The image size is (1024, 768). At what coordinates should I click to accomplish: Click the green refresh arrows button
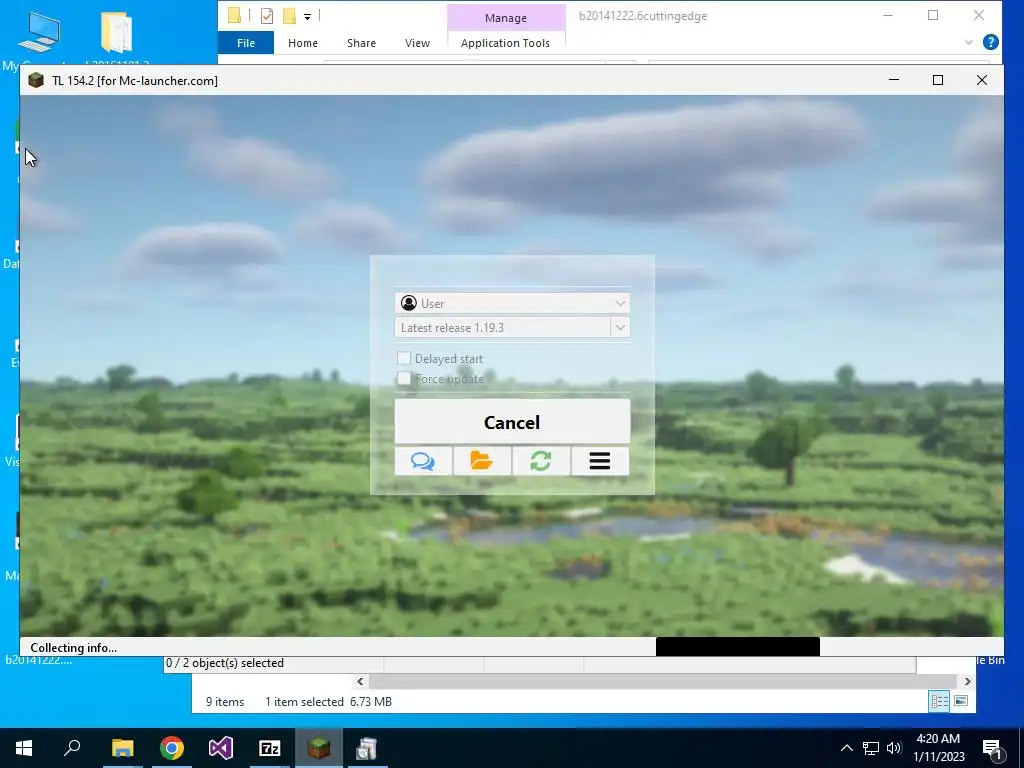541,461
